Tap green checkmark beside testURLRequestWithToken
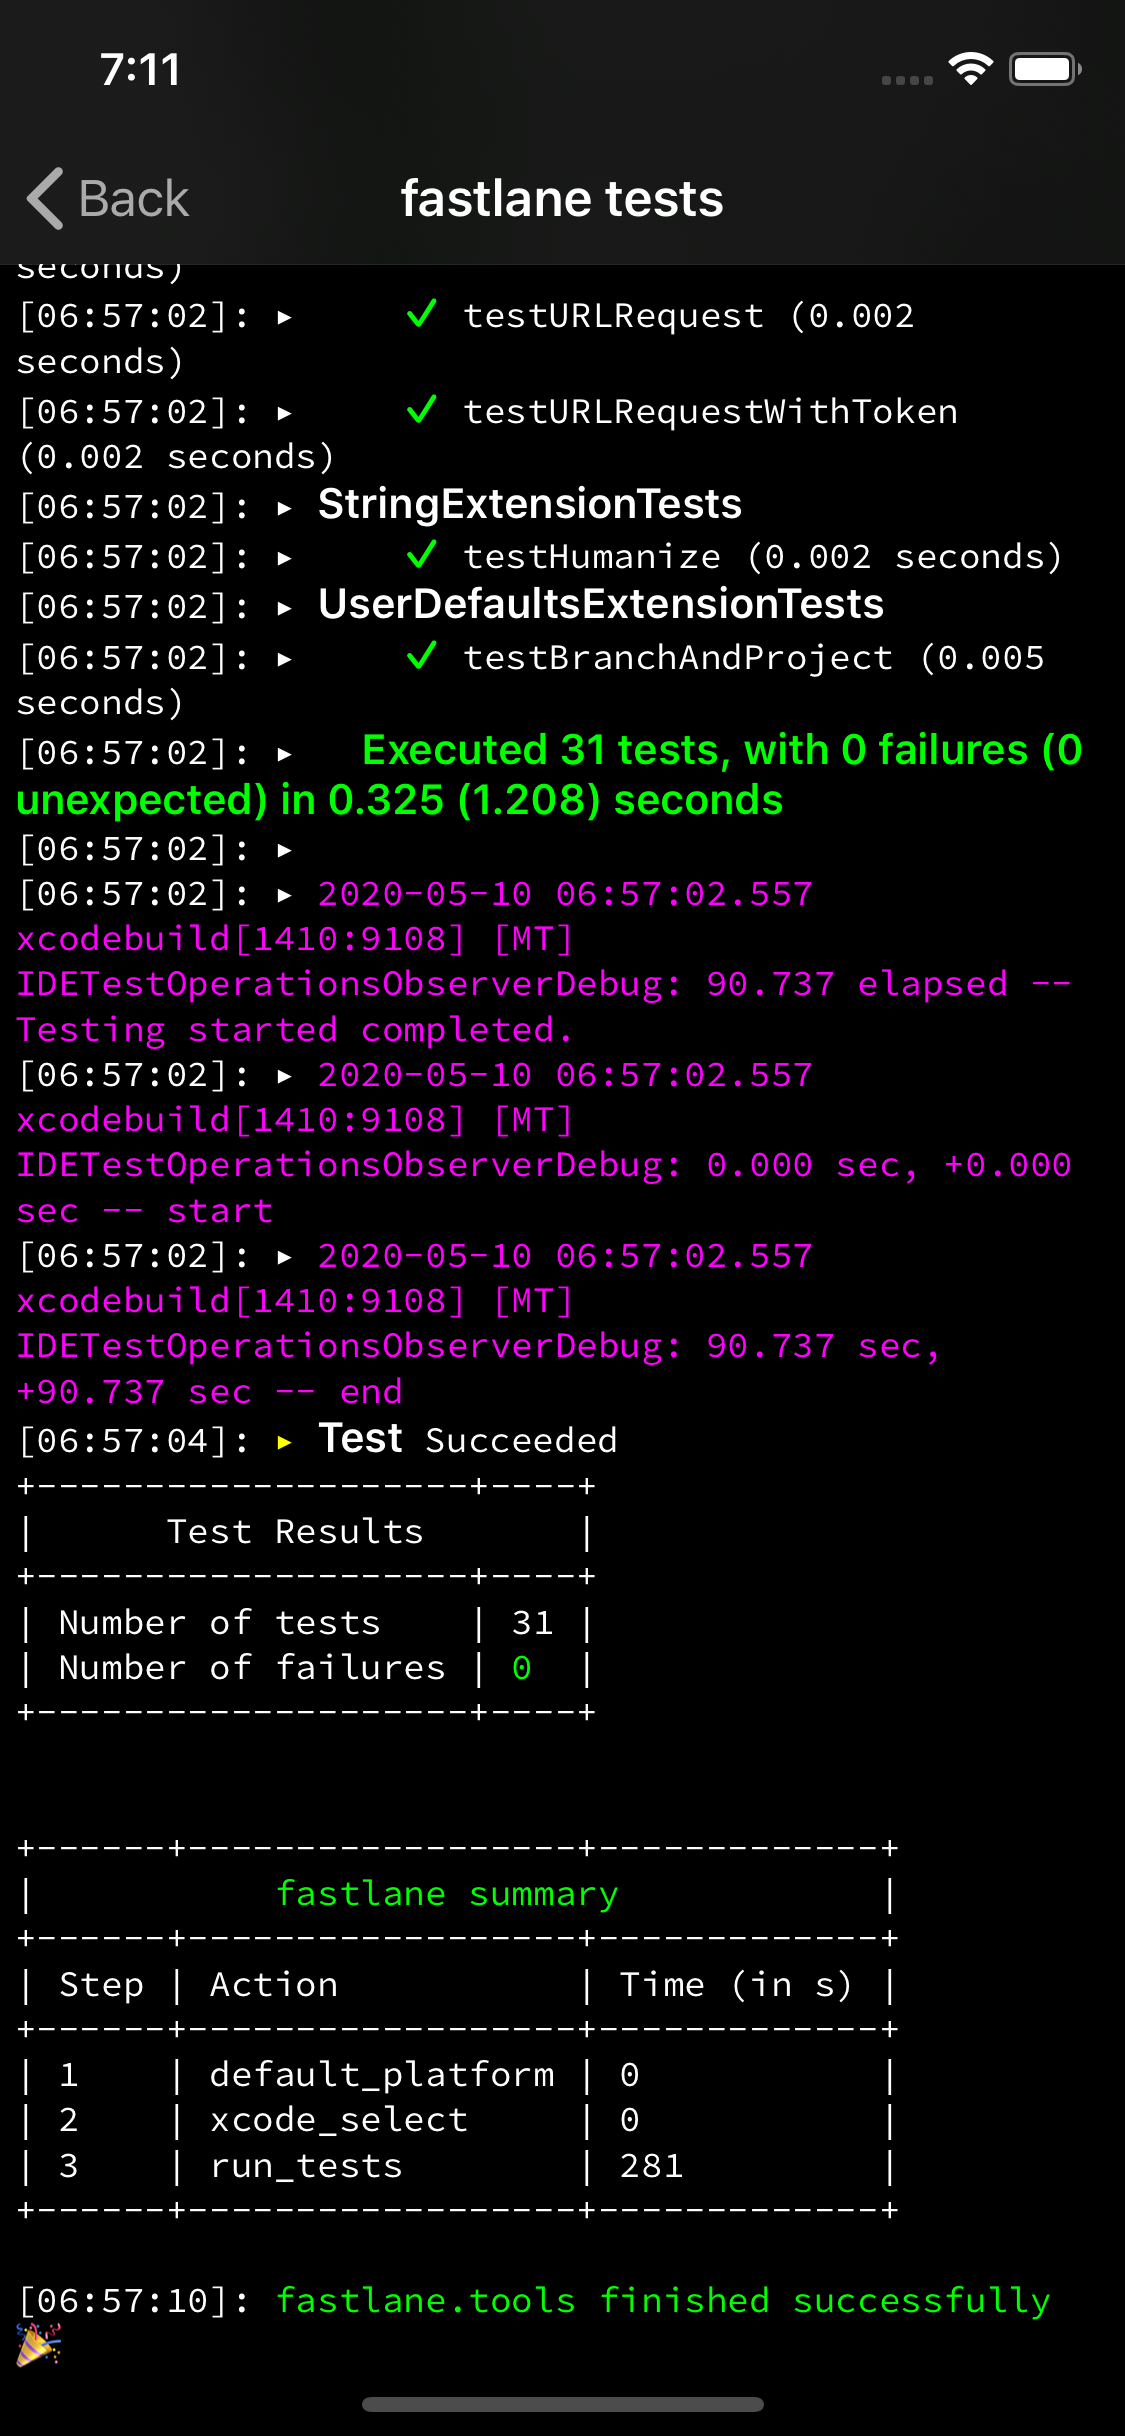Viewport: 1125px width, 2436px height. tap(422, 409)
